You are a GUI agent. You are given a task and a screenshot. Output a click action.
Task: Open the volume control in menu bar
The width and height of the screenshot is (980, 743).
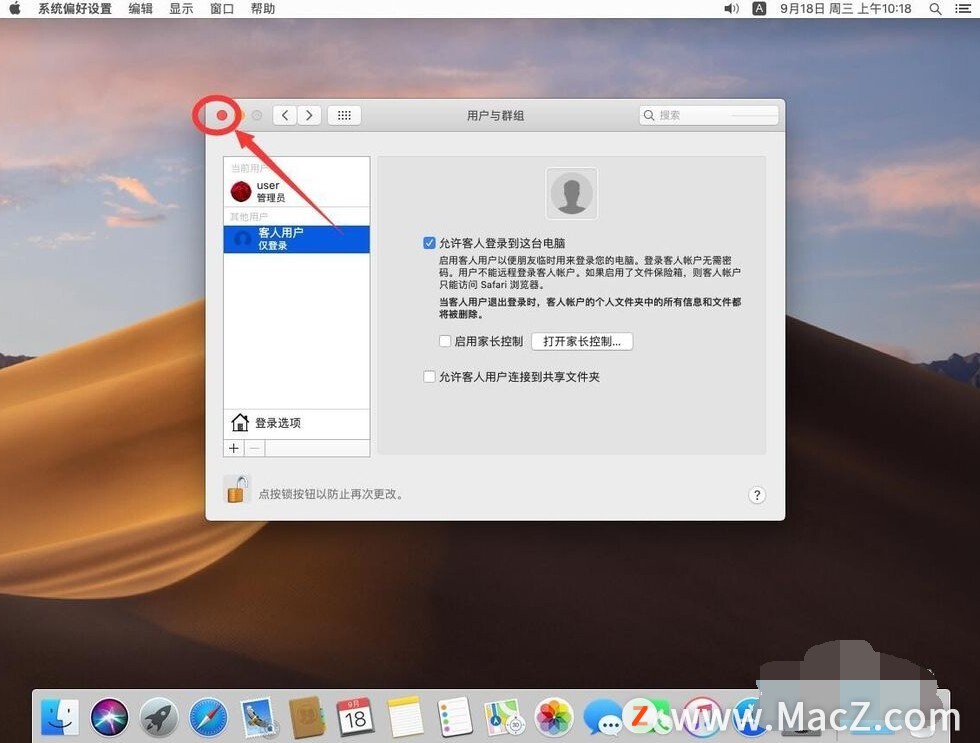[x=731, y=8]
